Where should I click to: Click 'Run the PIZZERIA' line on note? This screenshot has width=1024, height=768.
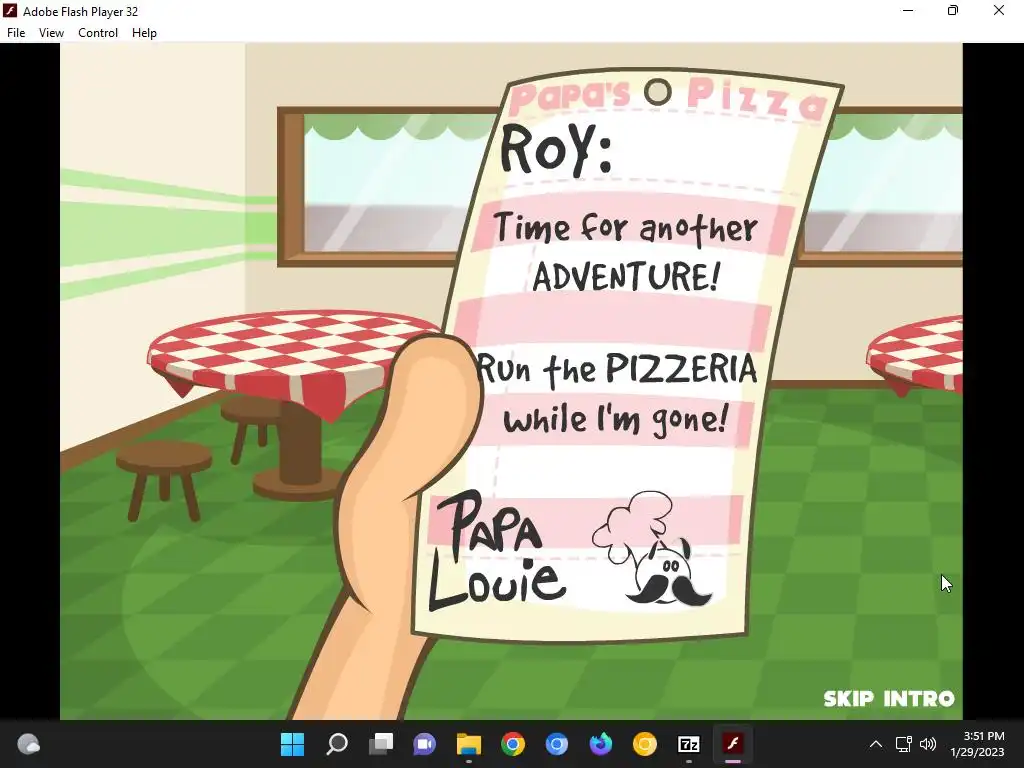(617, 370)
